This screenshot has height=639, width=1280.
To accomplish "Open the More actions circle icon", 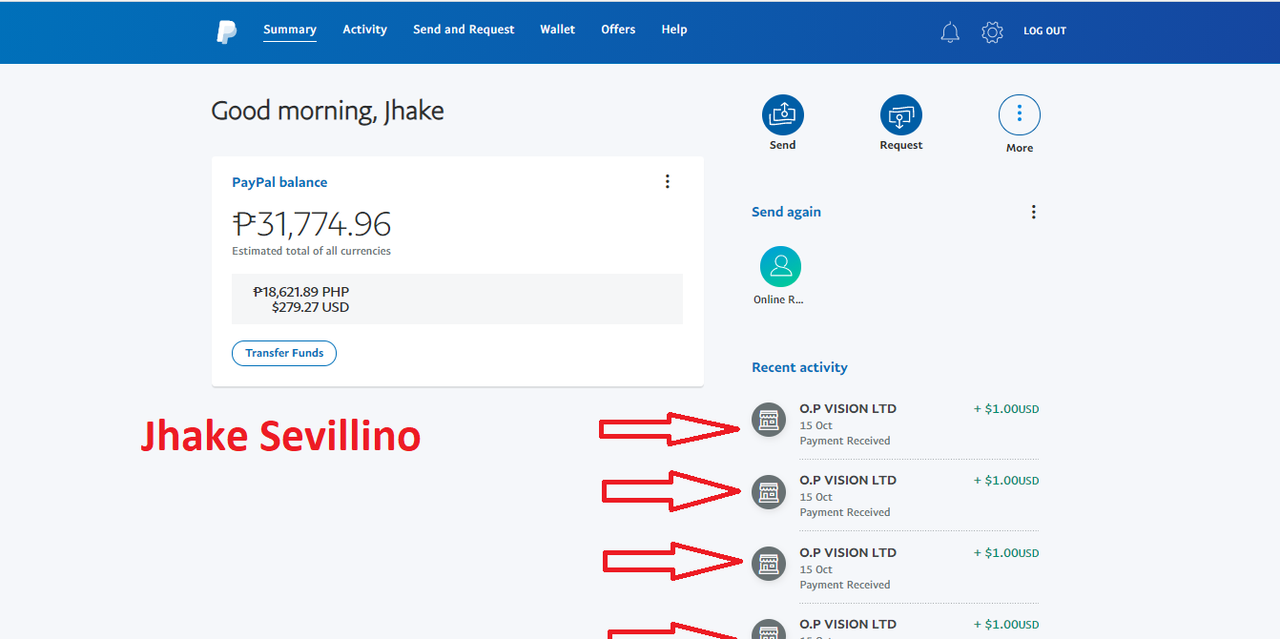I will click(x=1019, y=115).
